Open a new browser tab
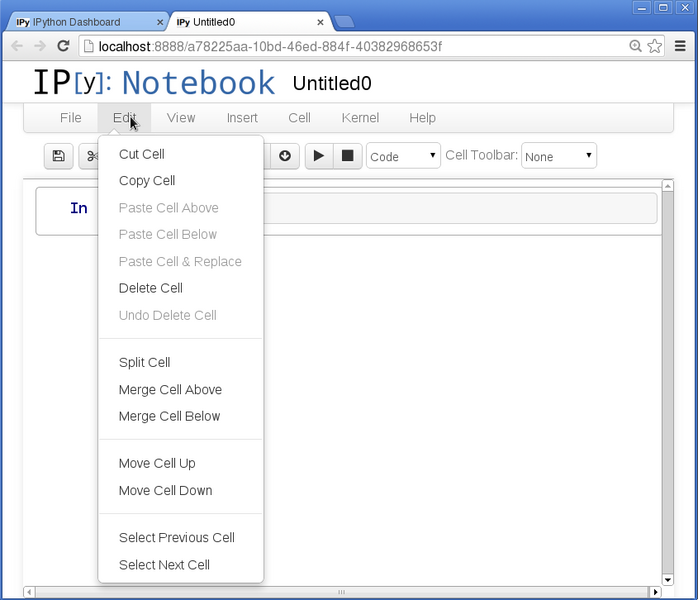This screenshot has height=600, width=698. pyautogui.click(x=344, y=21)
